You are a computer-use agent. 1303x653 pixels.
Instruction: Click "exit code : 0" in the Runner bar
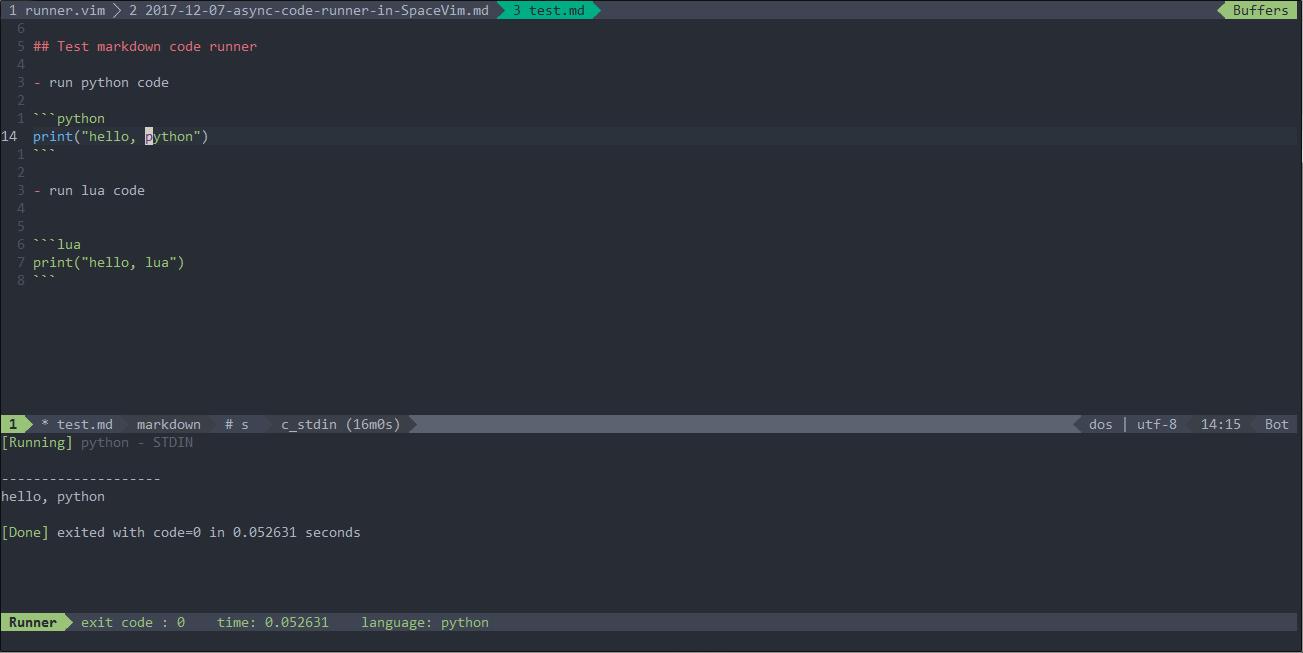point(130,622)
